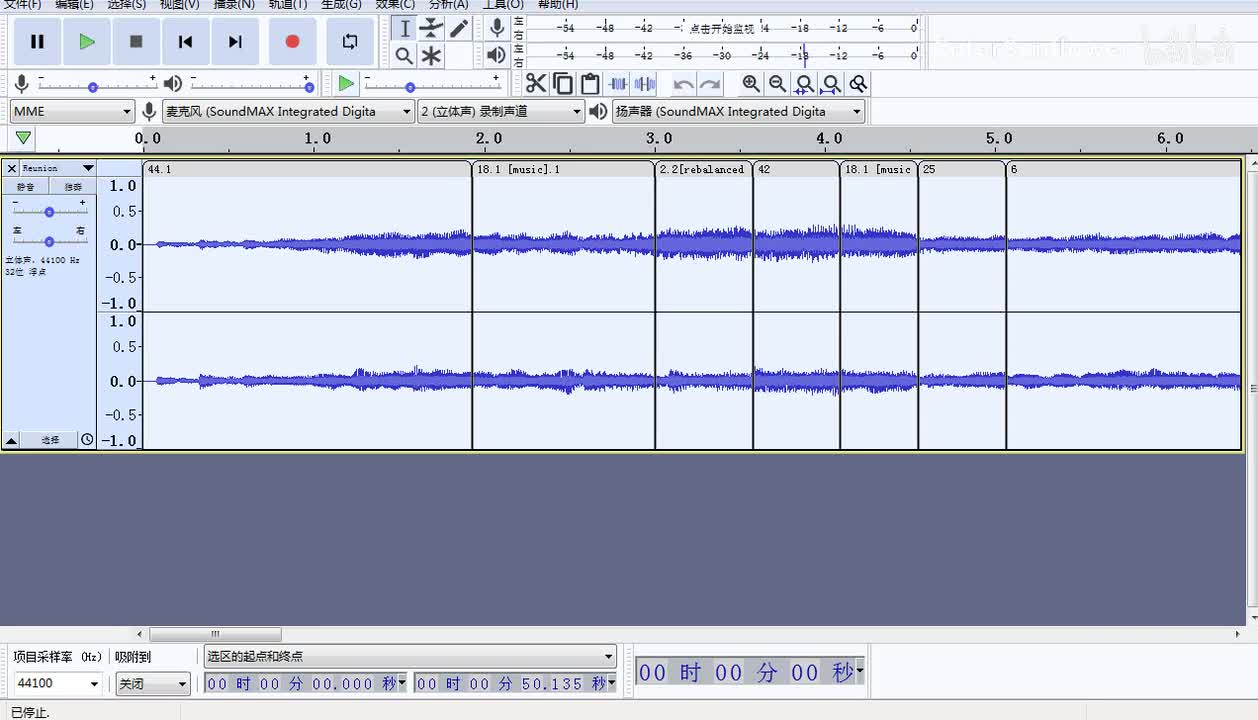
Task: Click the clip title '2.2[rebalanced'
Action: 702,169
